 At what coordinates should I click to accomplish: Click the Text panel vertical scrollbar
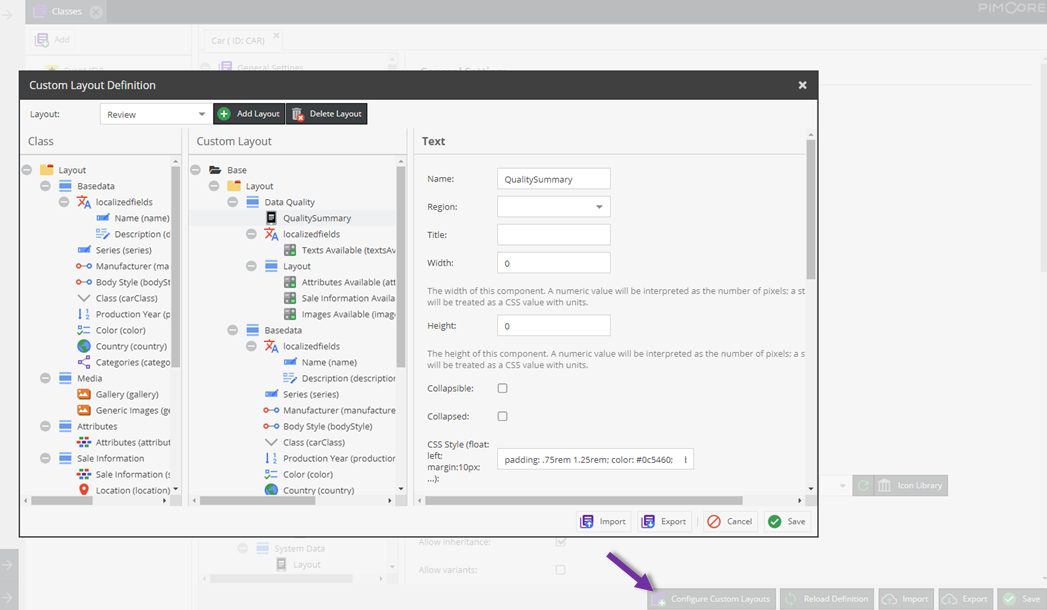pos(811,210)
